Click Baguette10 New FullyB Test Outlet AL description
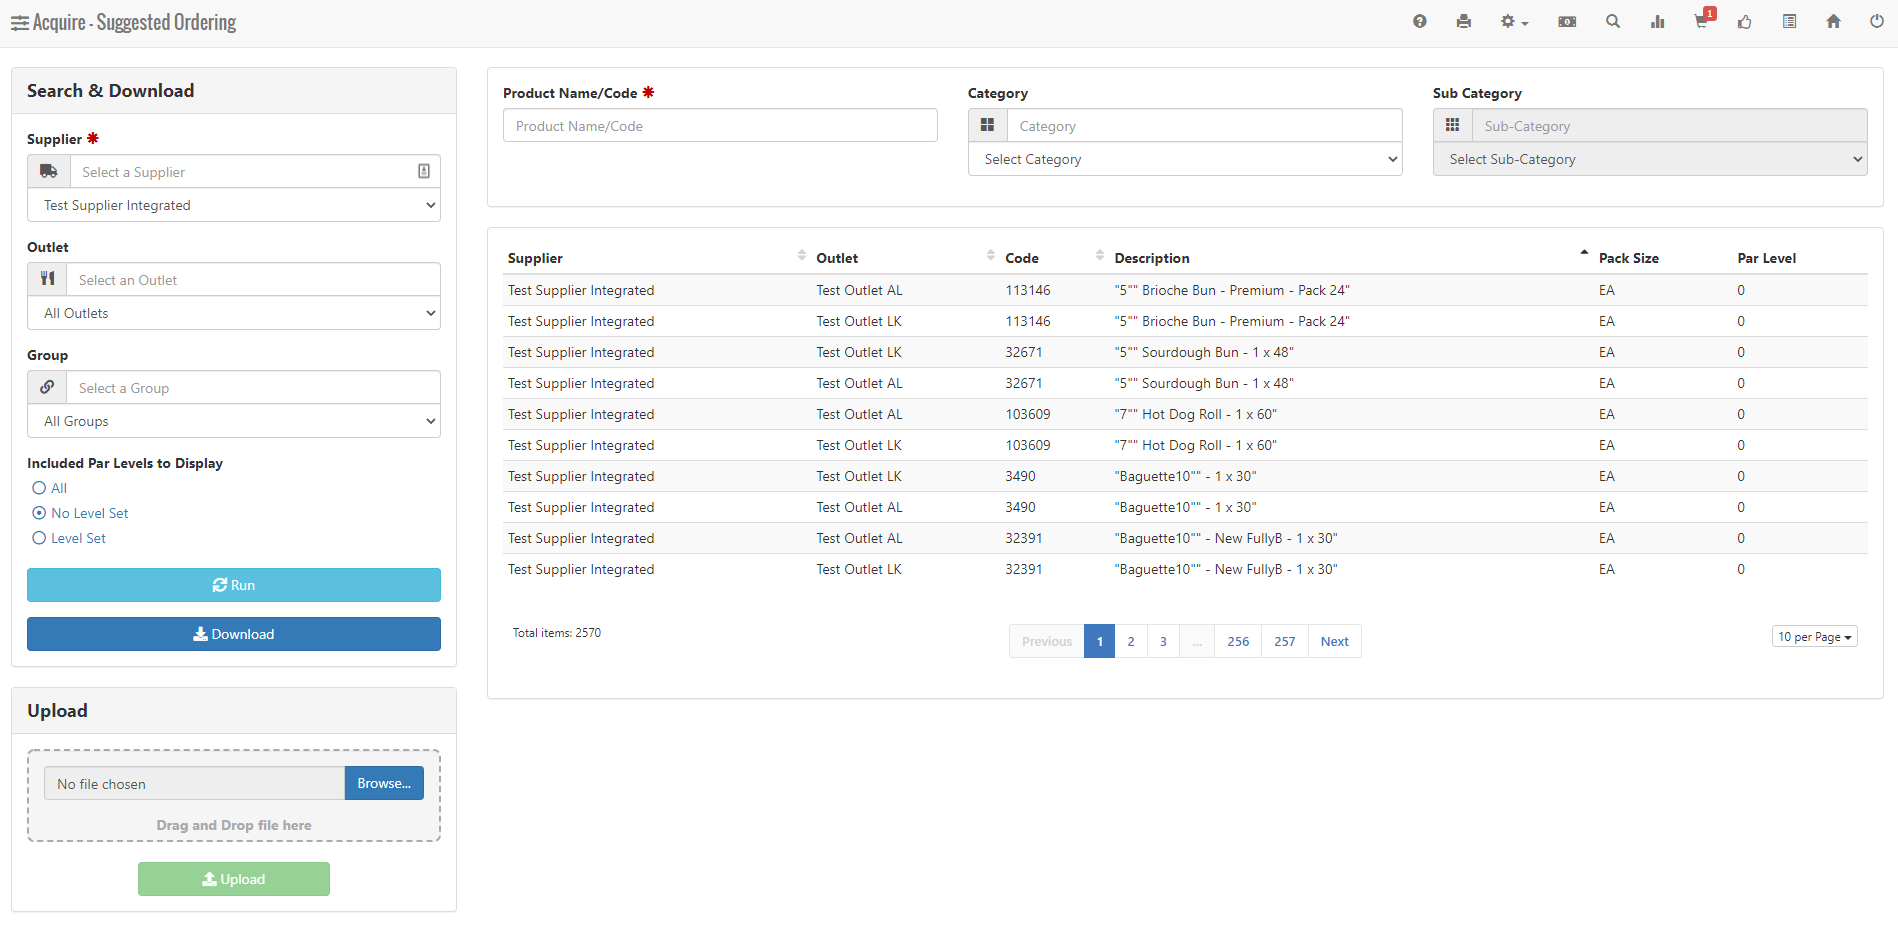Screen dimensions: 1898x925 [1226, 538]
